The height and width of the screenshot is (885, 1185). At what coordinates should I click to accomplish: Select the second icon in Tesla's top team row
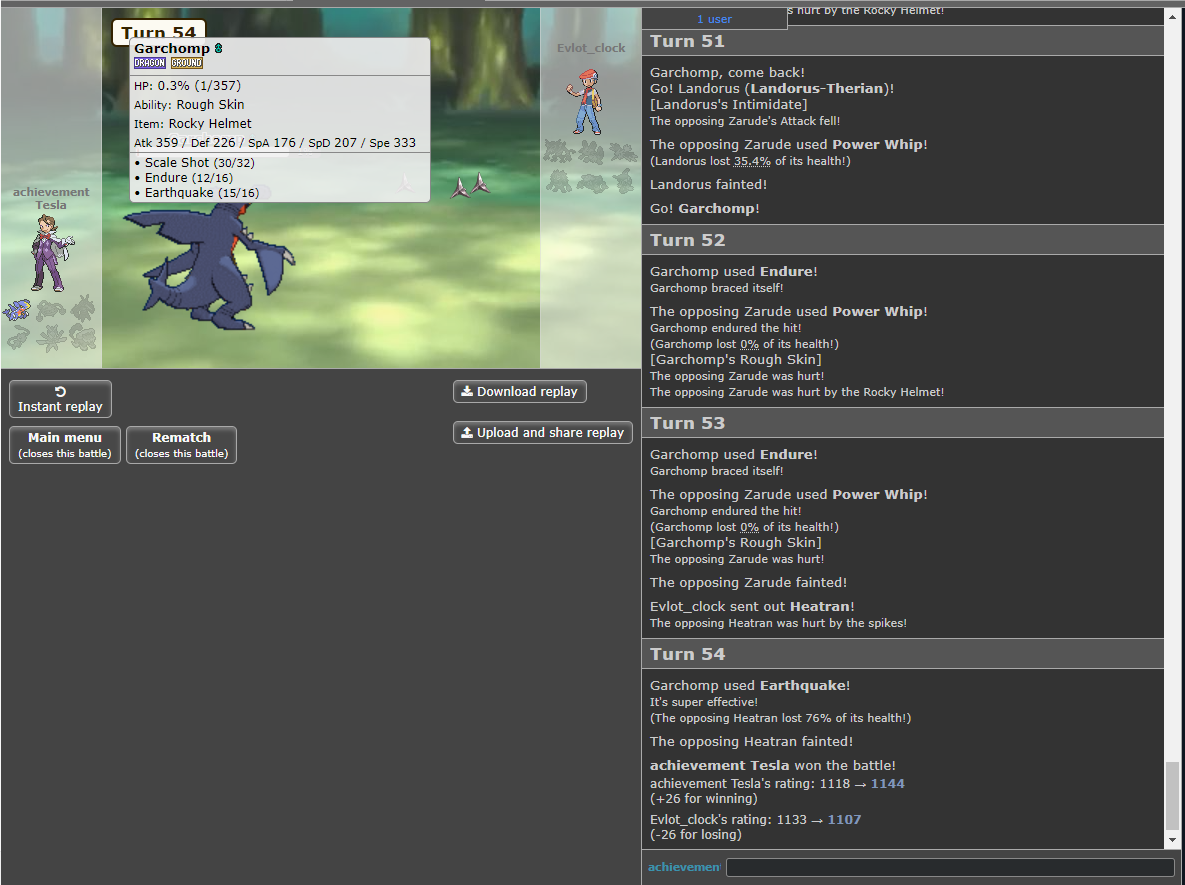pos(51,311)
